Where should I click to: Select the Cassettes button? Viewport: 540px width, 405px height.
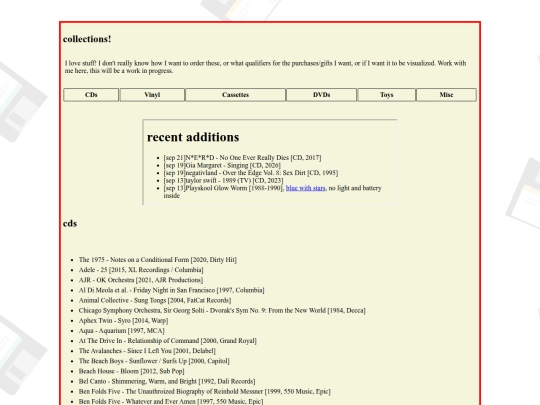pyautogui.click(x=236, y=95)
